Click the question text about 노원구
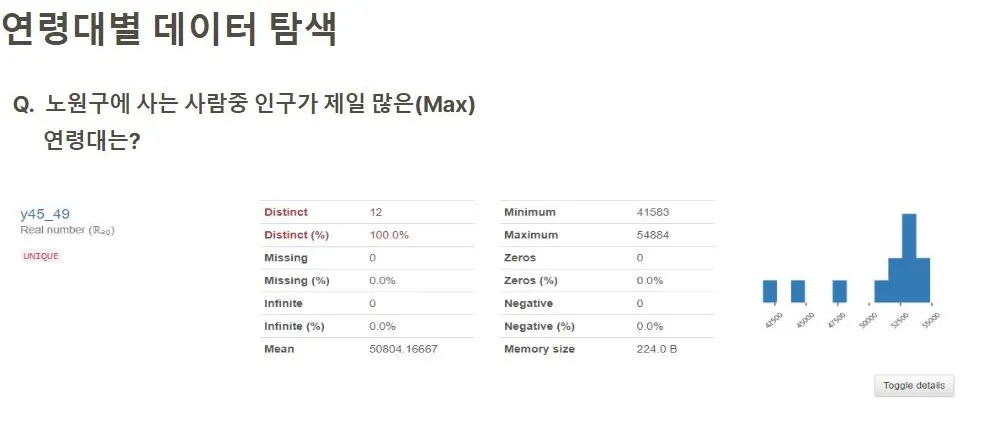Screen dimensions: 990x429 coord(244,123)
